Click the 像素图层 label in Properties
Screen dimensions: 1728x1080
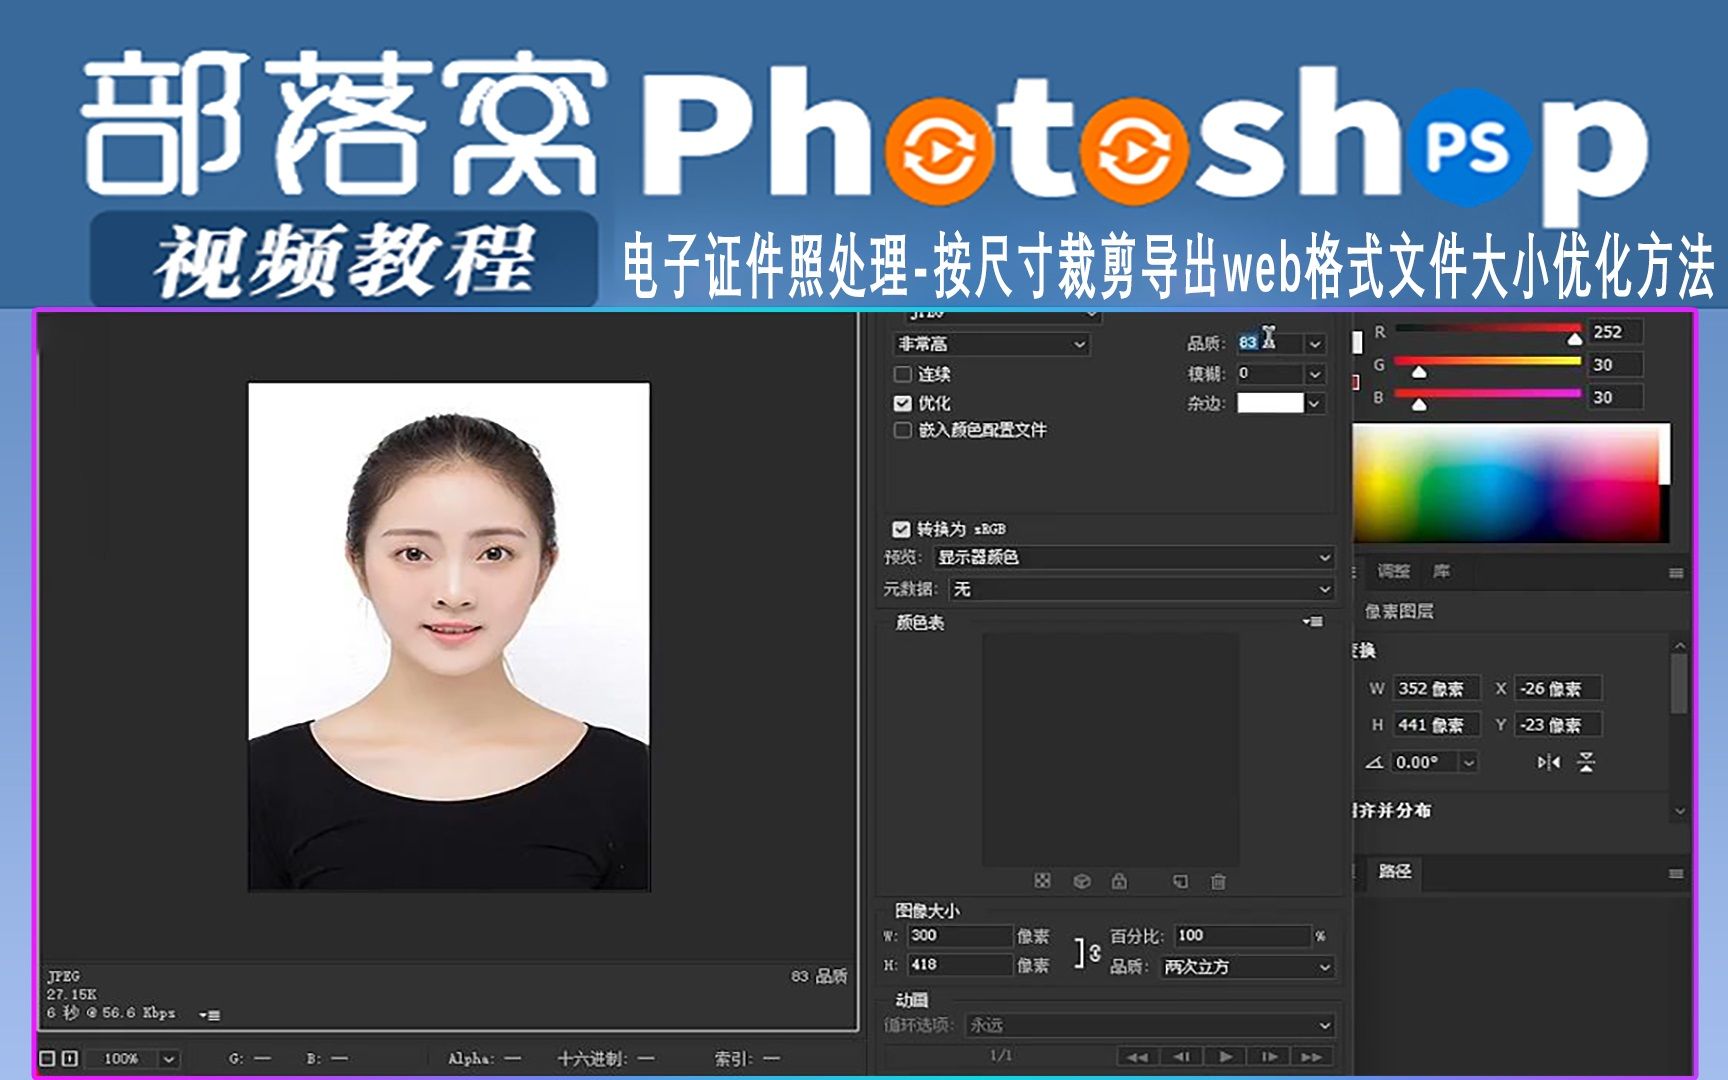tap(1399, 611)
